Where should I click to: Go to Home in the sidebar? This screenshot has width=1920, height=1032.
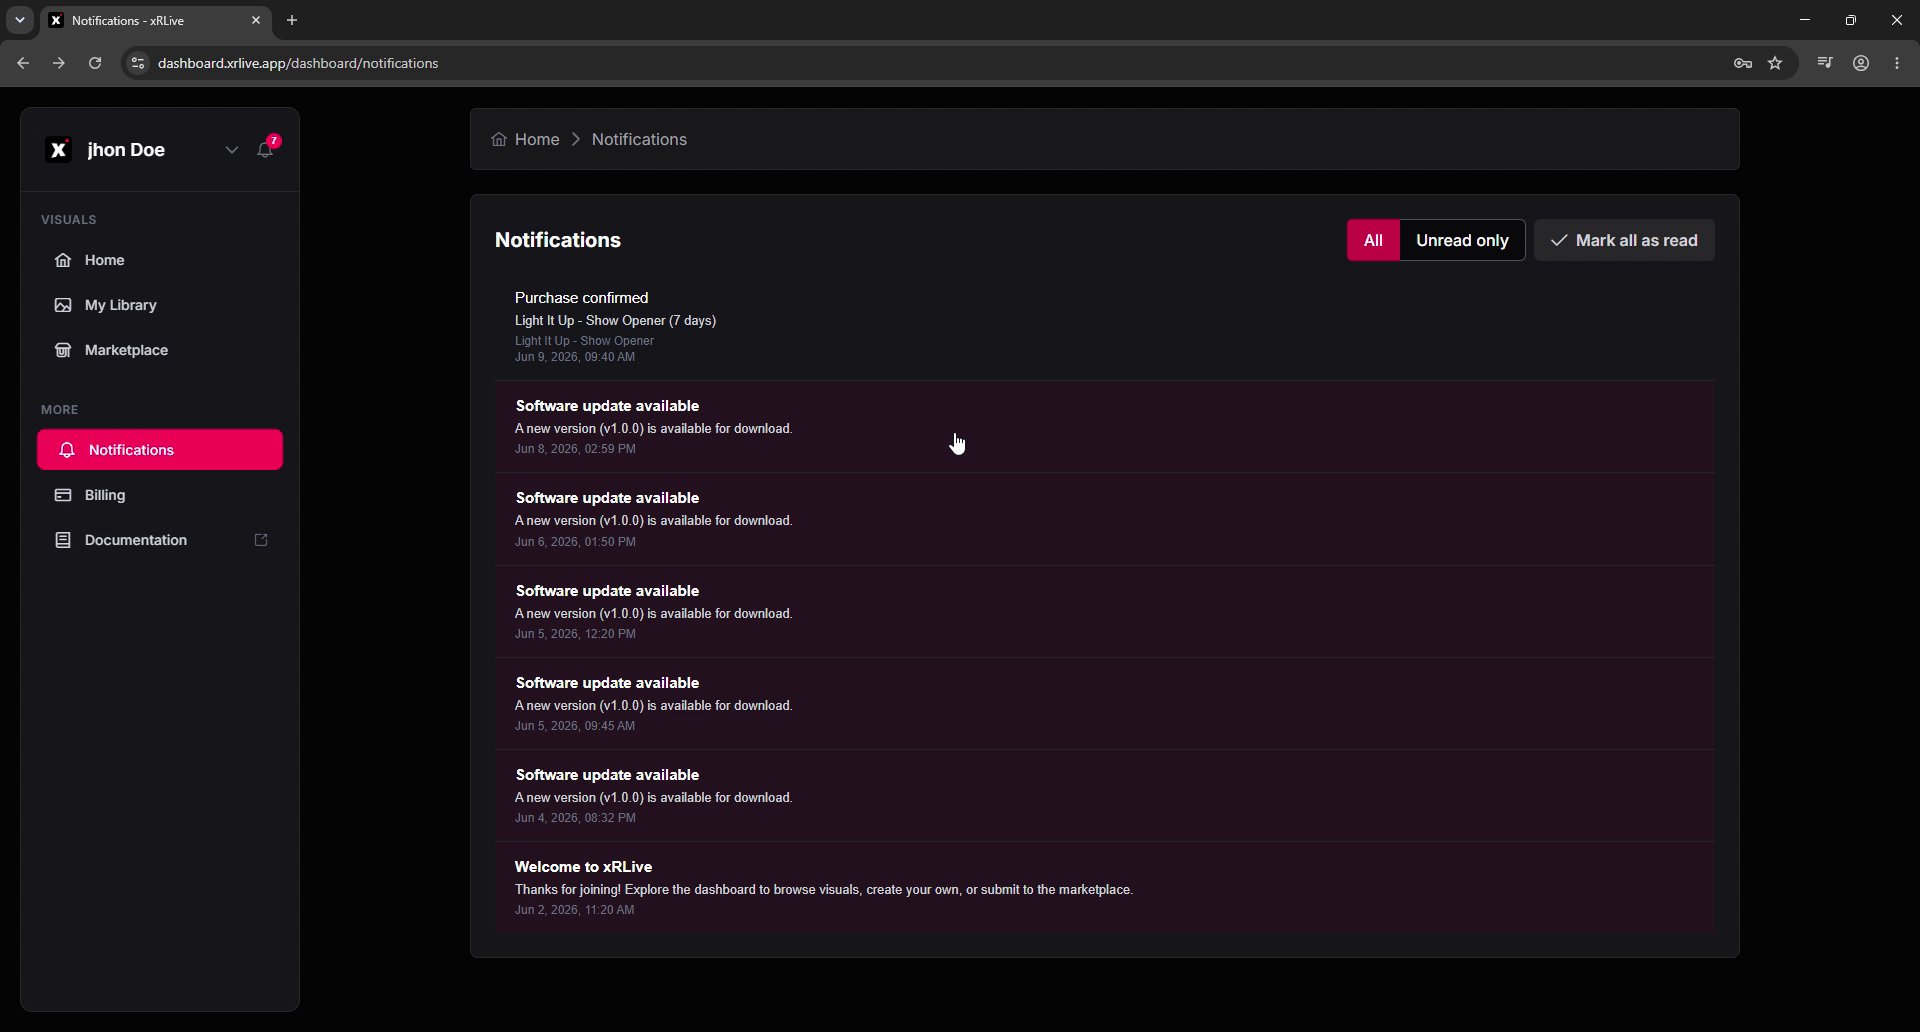click(160, 260)
